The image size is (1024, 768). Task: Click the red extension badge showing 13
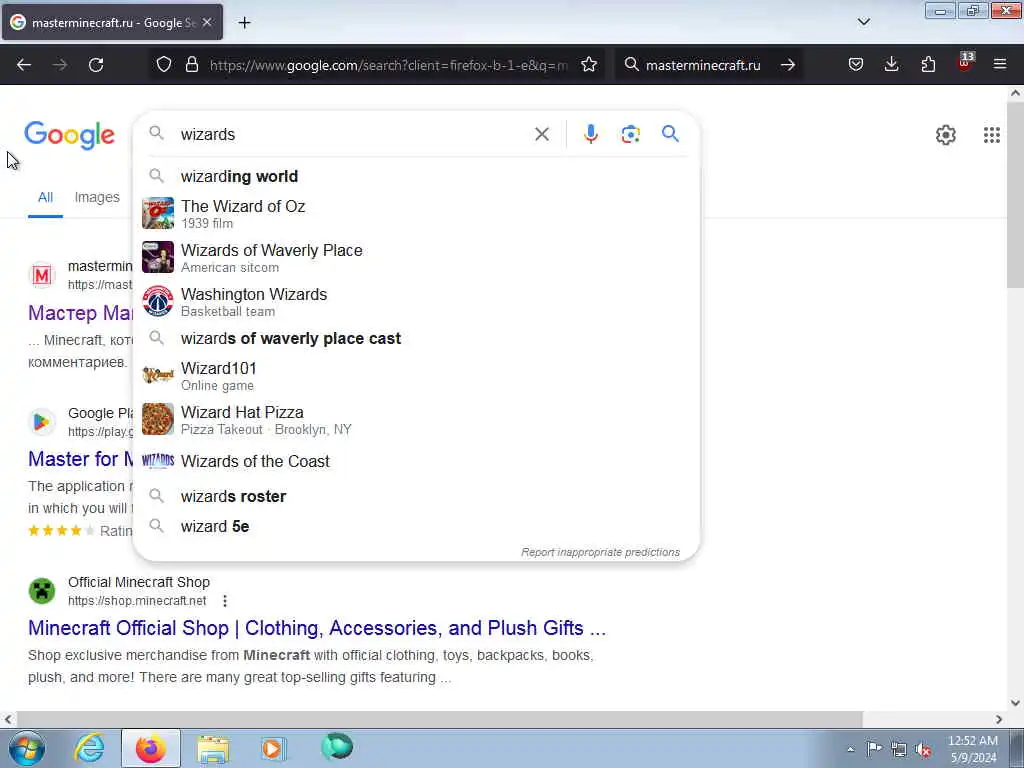tap(965, 63)
